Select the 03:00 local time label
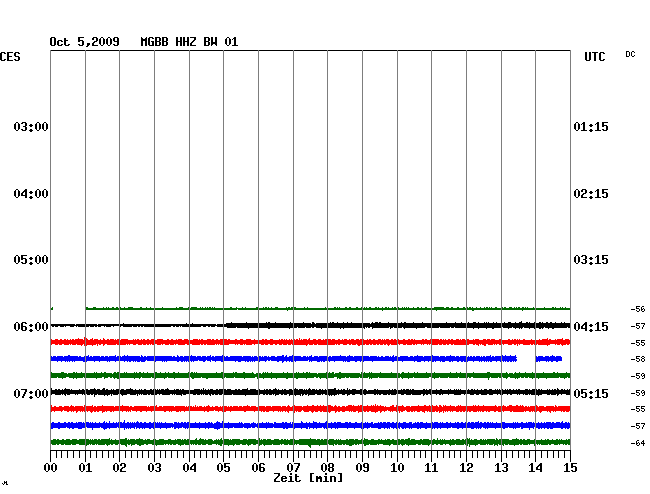The width and height of the screenshot is (650, 494). click(x=31, y=126)
